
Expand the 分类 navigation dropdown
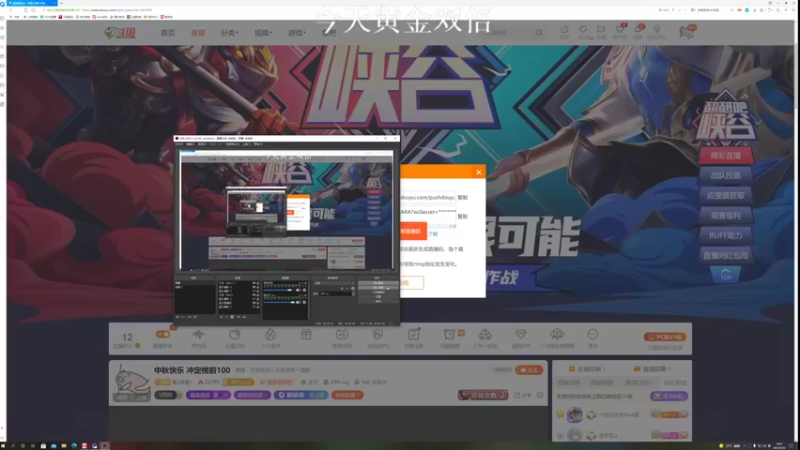(230, 33)
